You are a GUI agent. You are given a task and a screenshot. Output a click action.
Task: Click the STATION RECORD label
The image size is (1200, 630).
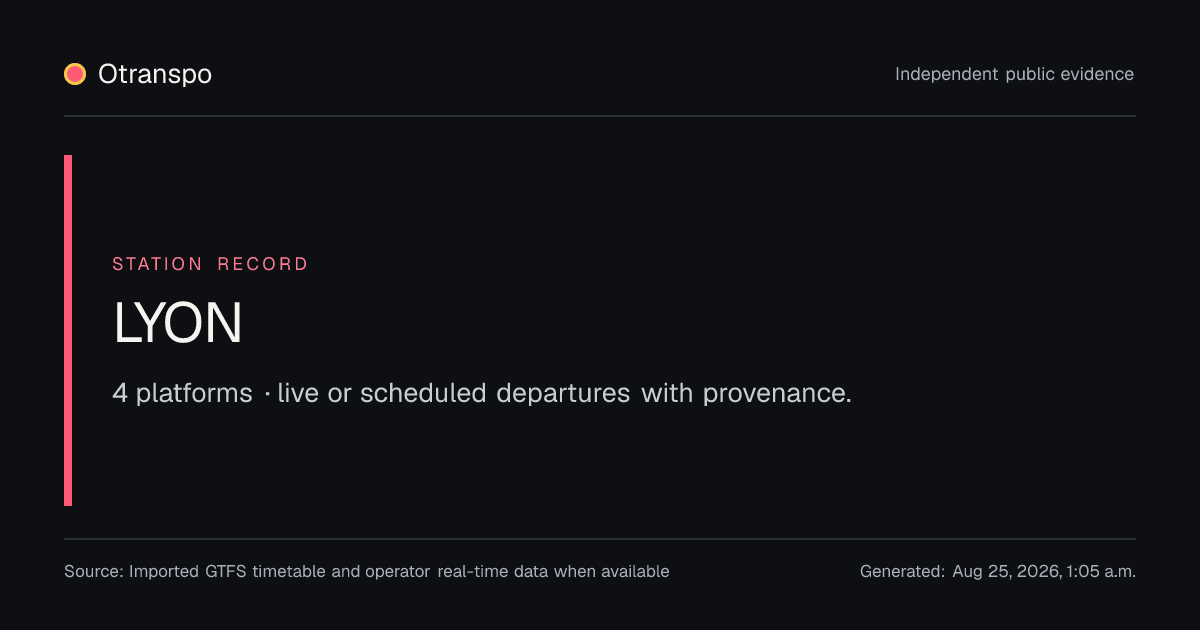[x=210, y=264]
